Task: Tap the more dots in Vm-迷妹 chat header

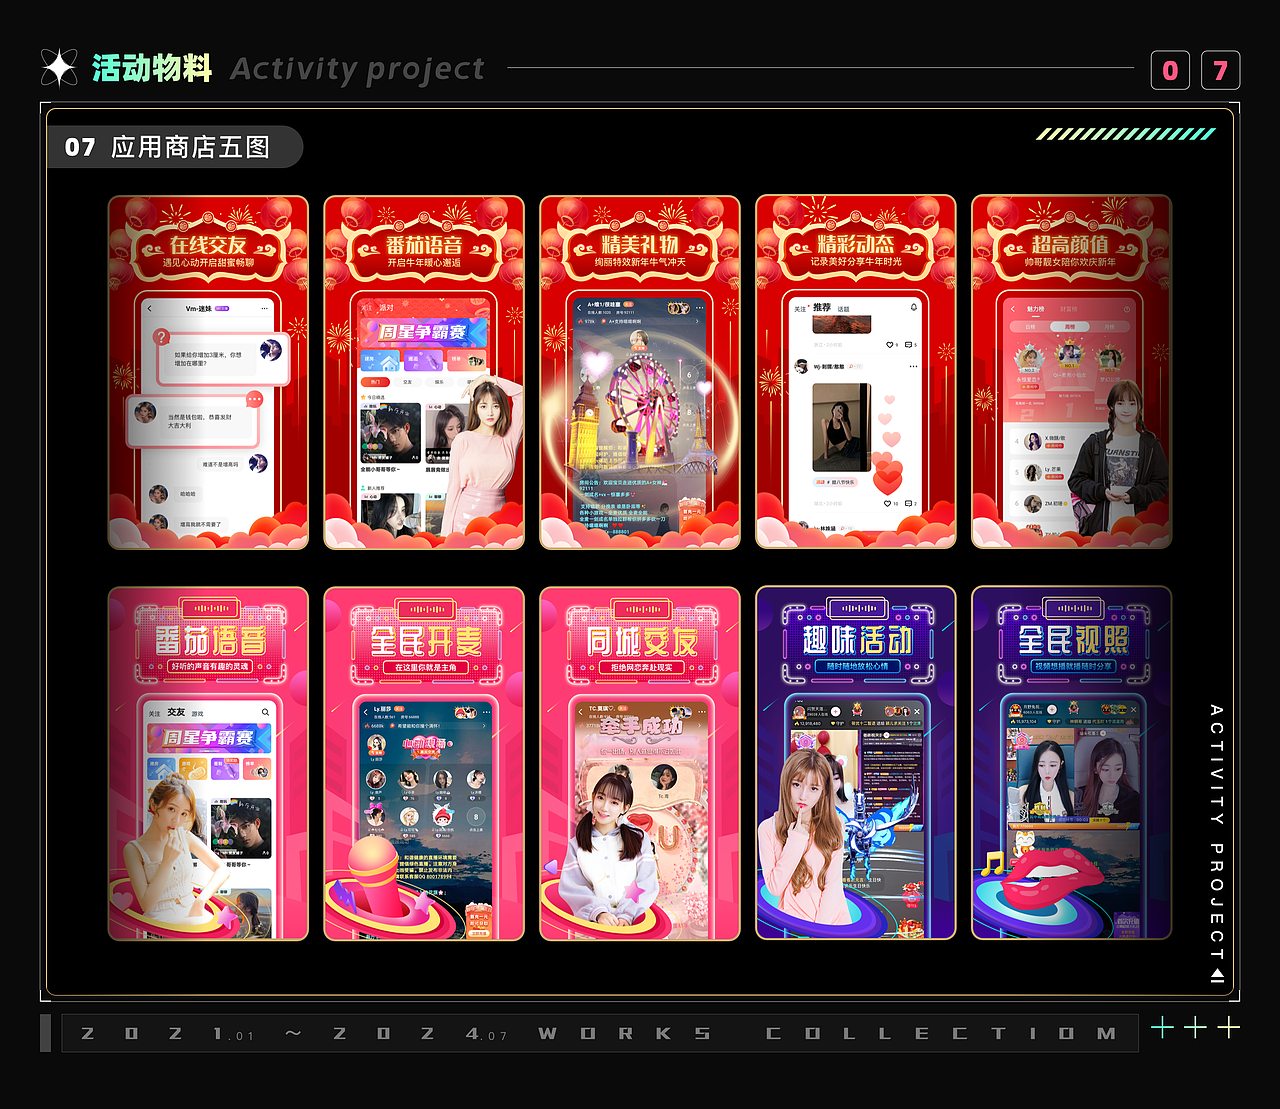Action: pos(265,309)
